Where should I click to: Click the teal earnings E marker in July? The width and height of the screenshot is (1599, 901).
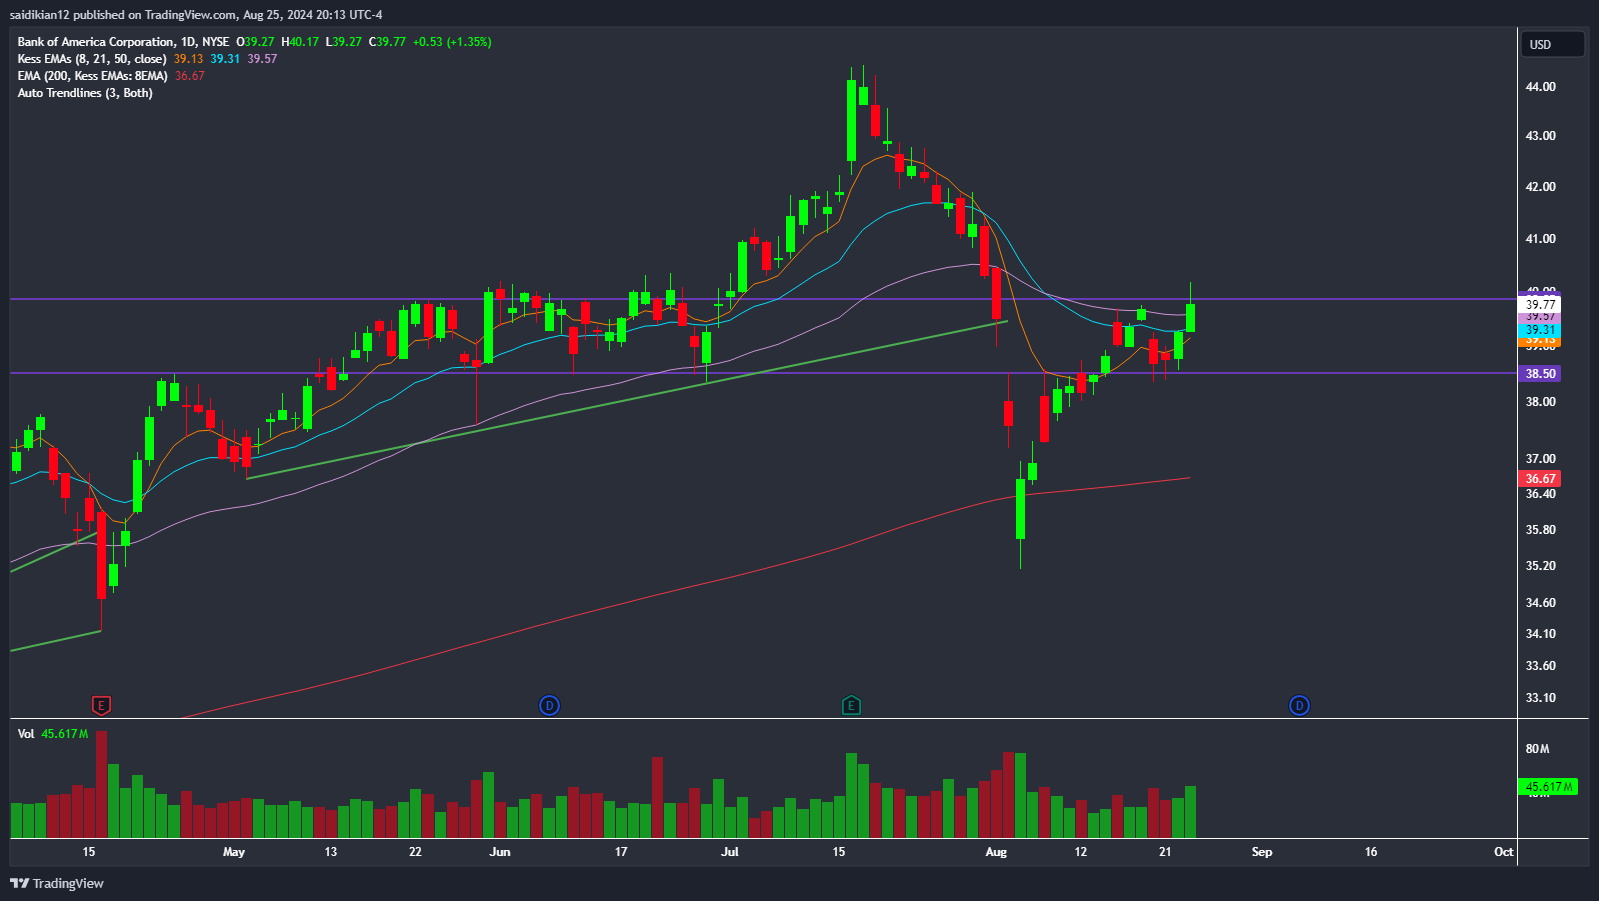tap(851, 706)
